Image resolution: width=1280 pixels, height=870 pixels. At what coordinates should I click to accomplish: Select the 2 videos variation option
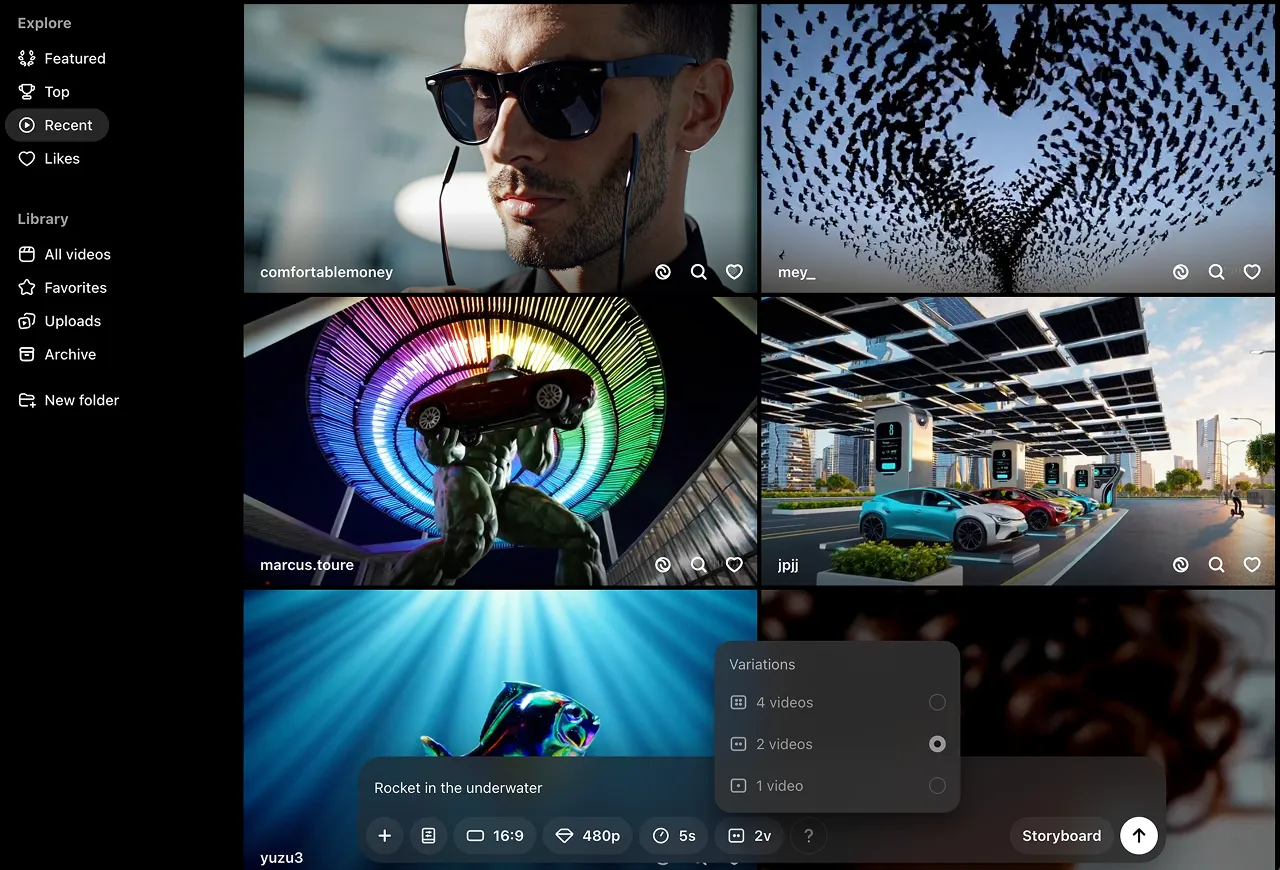click(838, 744)
